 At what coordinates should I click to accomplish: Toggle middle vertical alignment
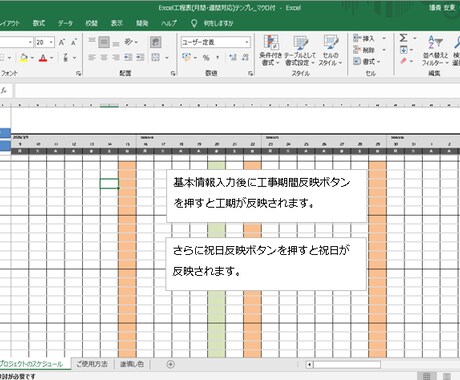[x=104, y=42]
